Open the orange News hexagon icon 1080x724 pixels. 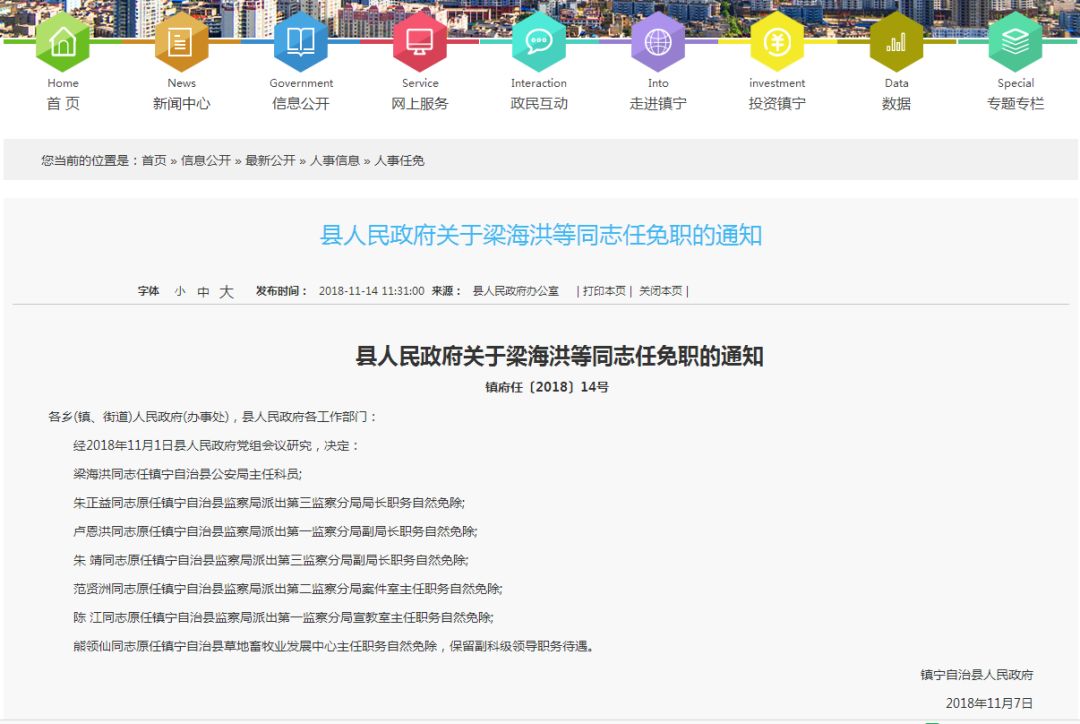[x=181, y=42]
